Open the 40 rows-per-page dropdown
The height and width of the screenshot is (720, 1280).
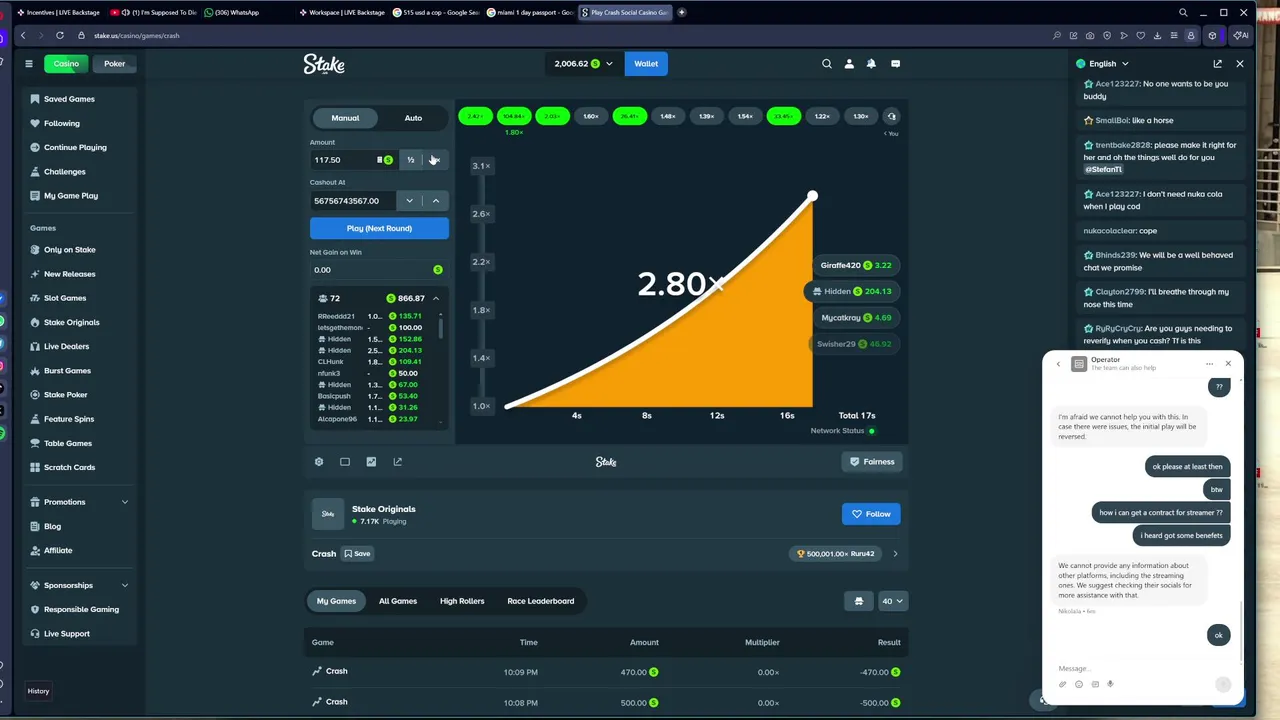pyautogui.click(x=892, y=601)
